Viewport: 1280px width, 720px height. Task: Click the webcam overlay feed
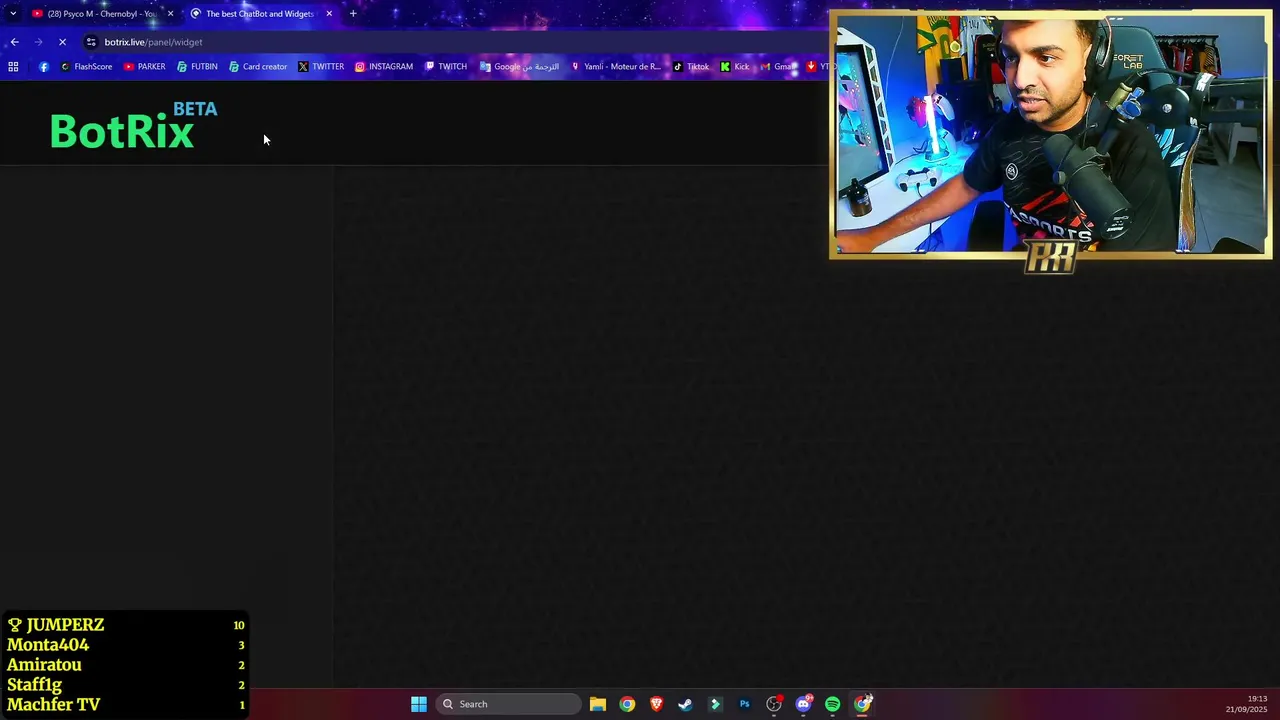coord(1050,135)
